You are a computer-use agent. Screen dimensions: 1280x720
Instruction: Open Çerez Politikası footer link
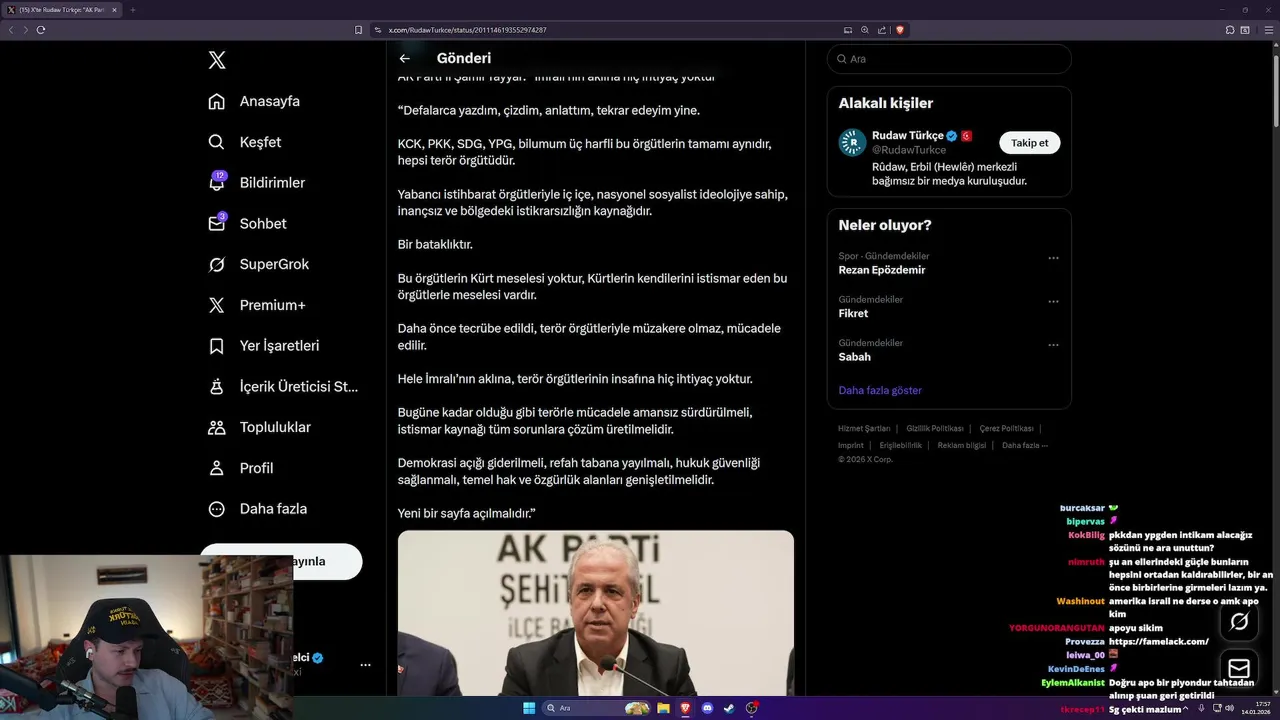(x=1006, y=428)
